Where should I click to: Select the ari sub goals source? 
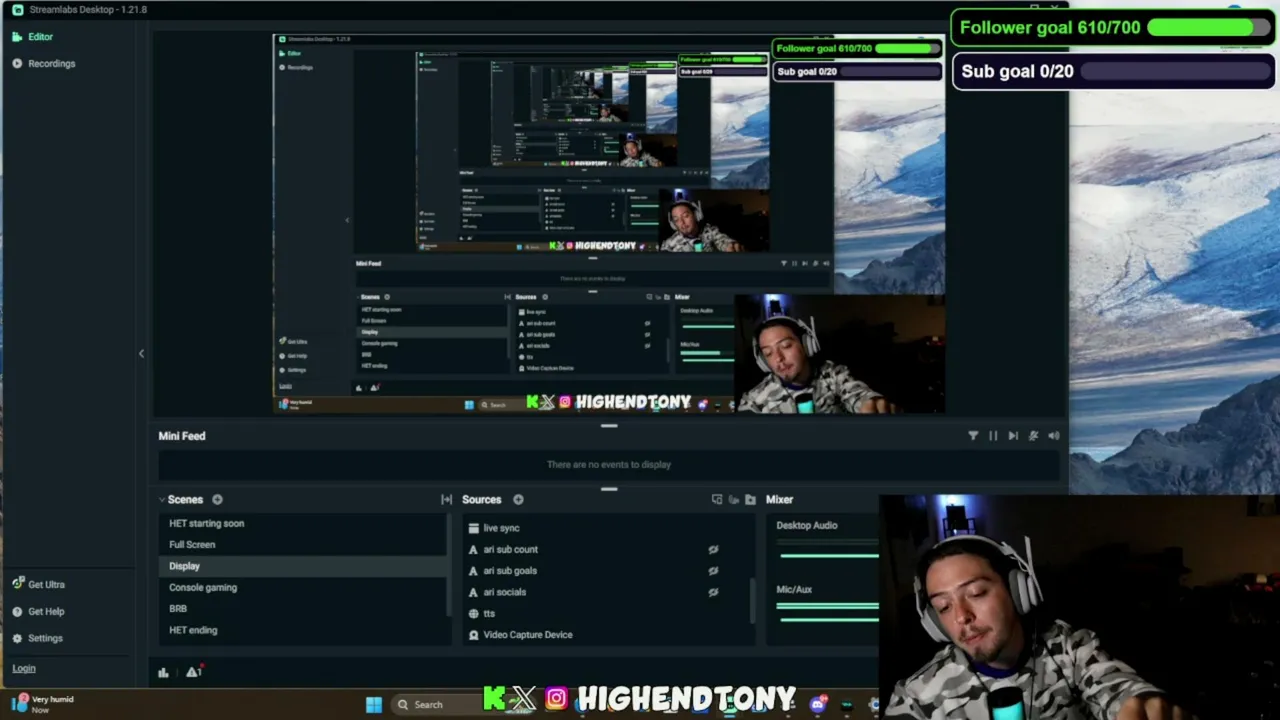605,571
